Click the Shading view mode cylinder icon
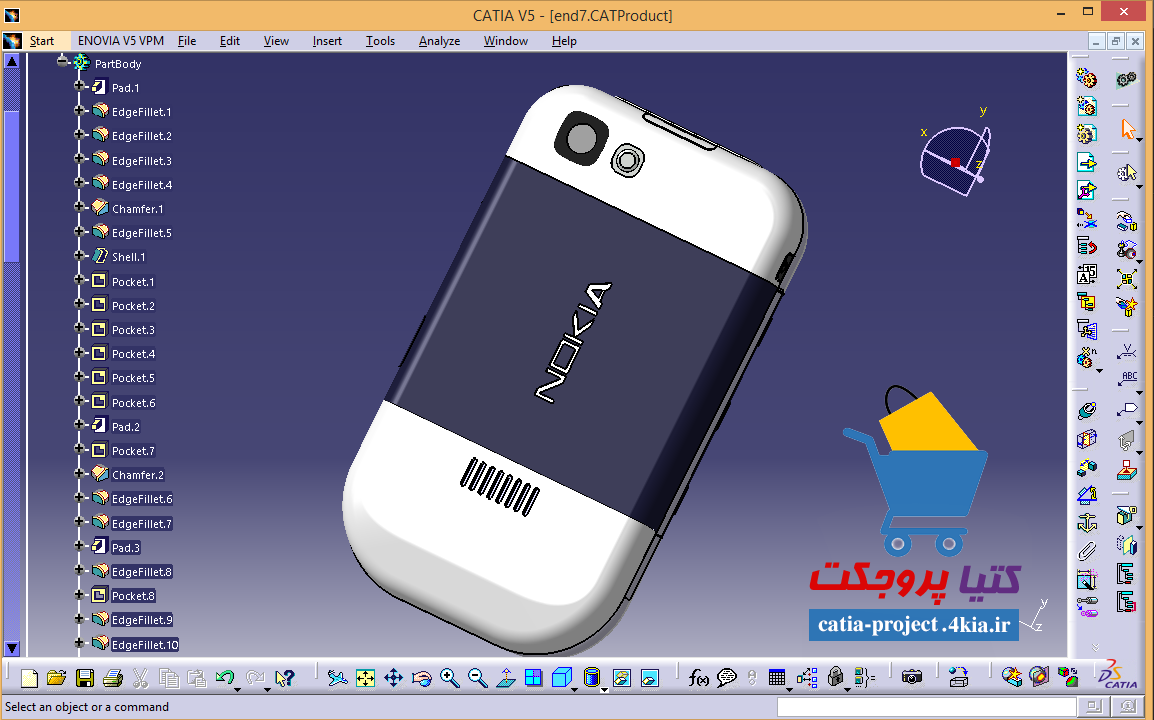Screen dimensions: 1154x720 [x=592, y=677]
